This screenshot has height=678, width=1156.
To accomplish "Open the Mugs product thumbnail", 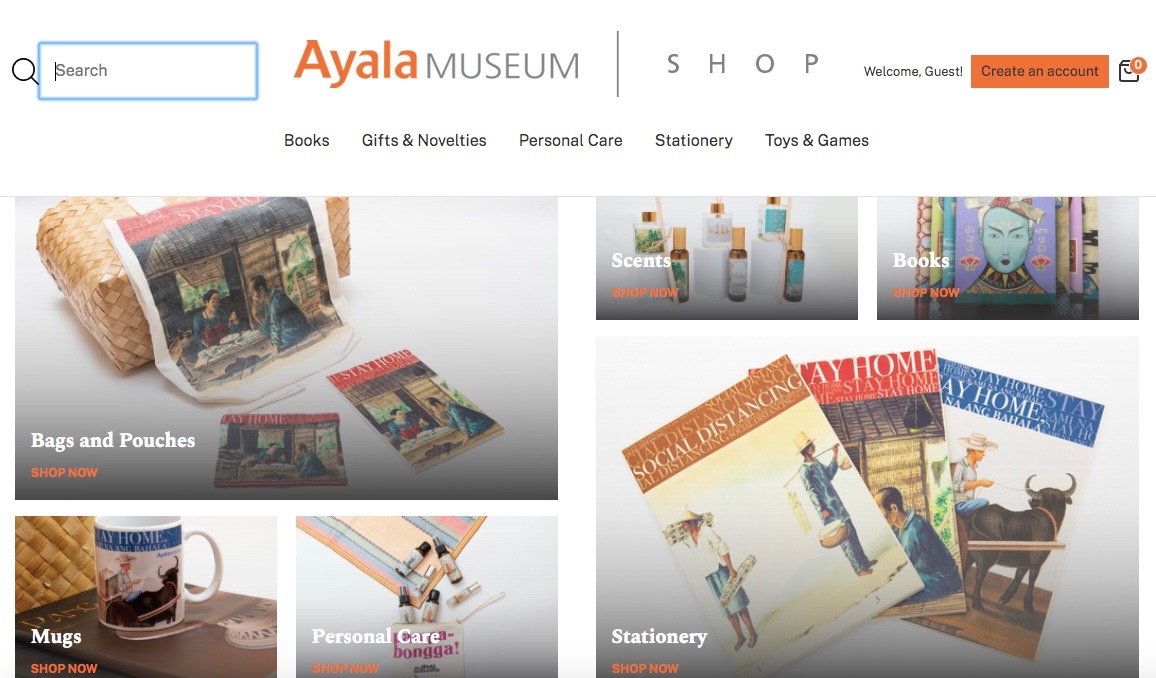I will (x=146, y=597).
